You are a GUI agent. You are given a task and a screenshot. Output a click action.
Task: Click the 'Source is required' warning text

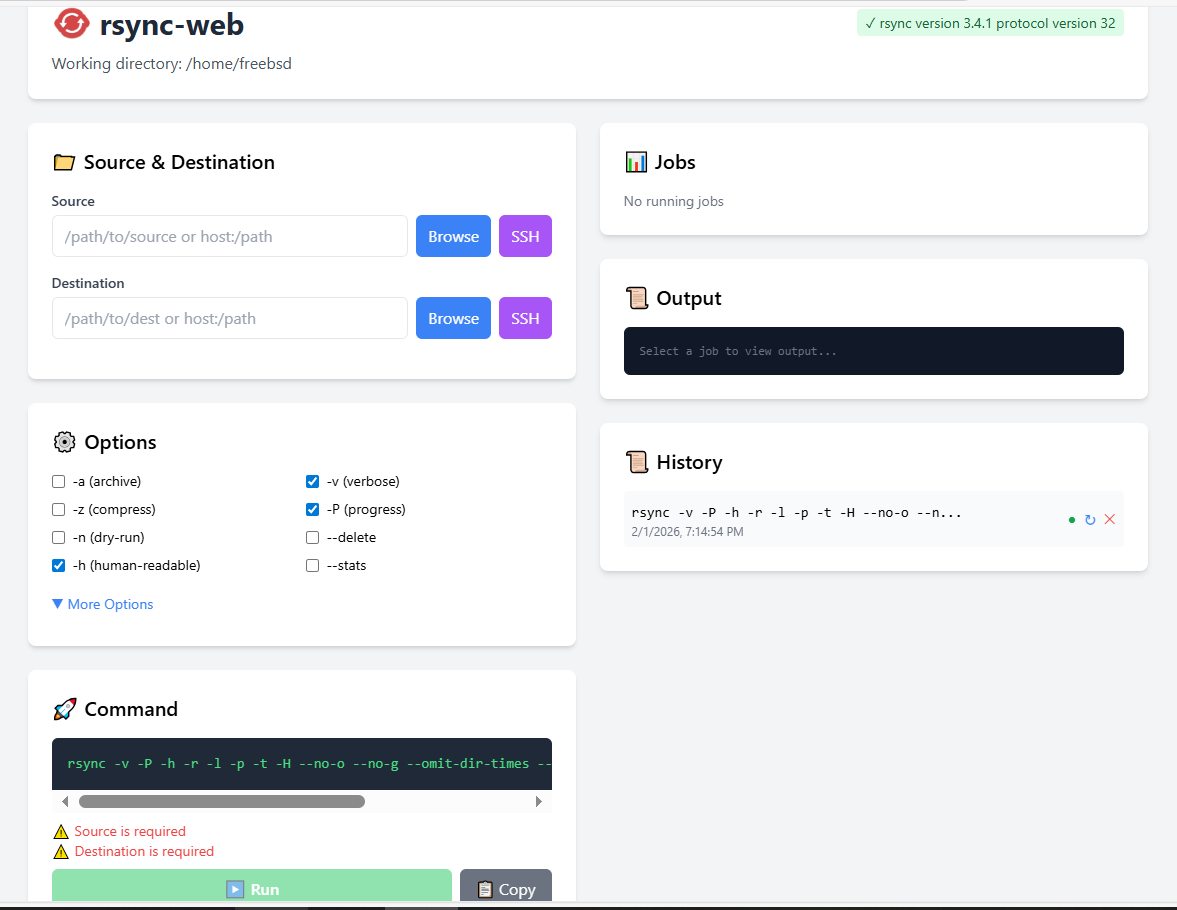pos(130,831)
